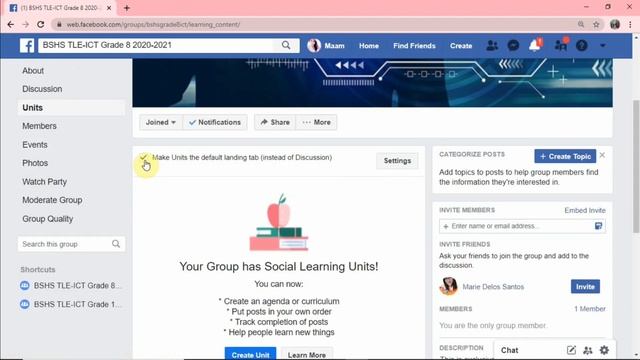
Task: Open the Photos section
Action: tap(35, 163)
